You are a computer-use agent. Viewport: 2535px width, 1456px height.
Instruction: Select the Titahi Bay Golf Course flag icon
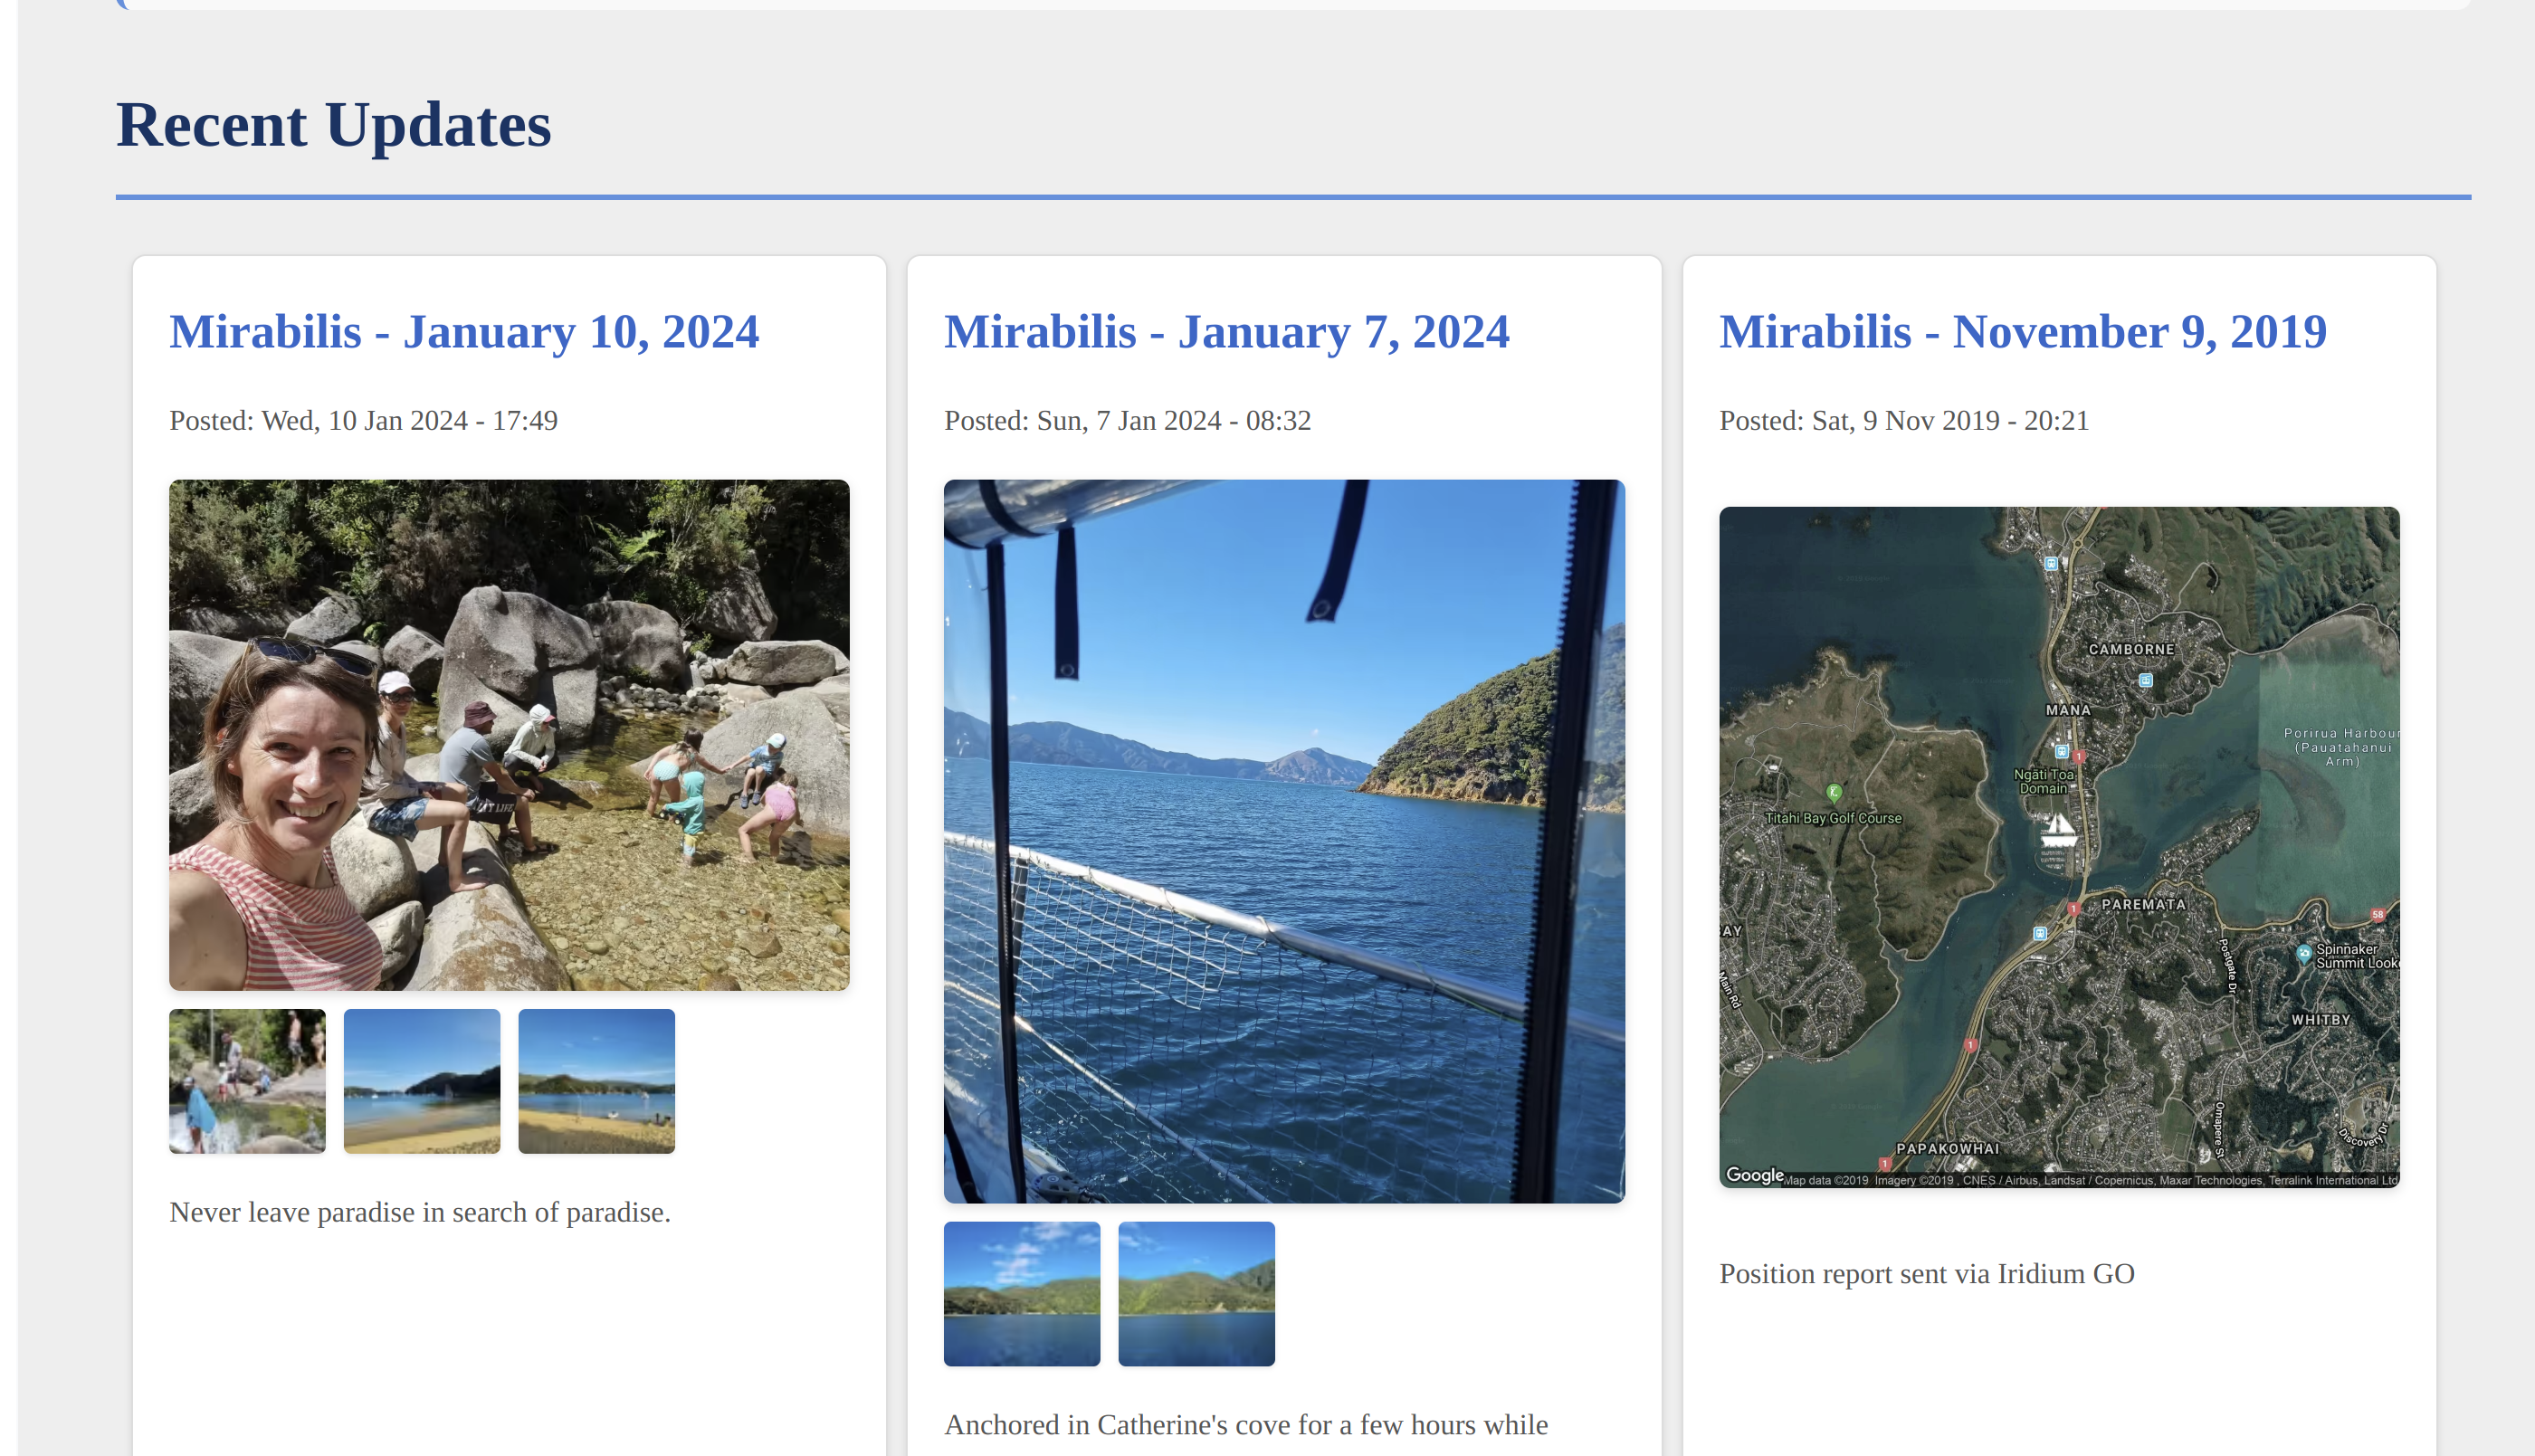coord(1834,793)
